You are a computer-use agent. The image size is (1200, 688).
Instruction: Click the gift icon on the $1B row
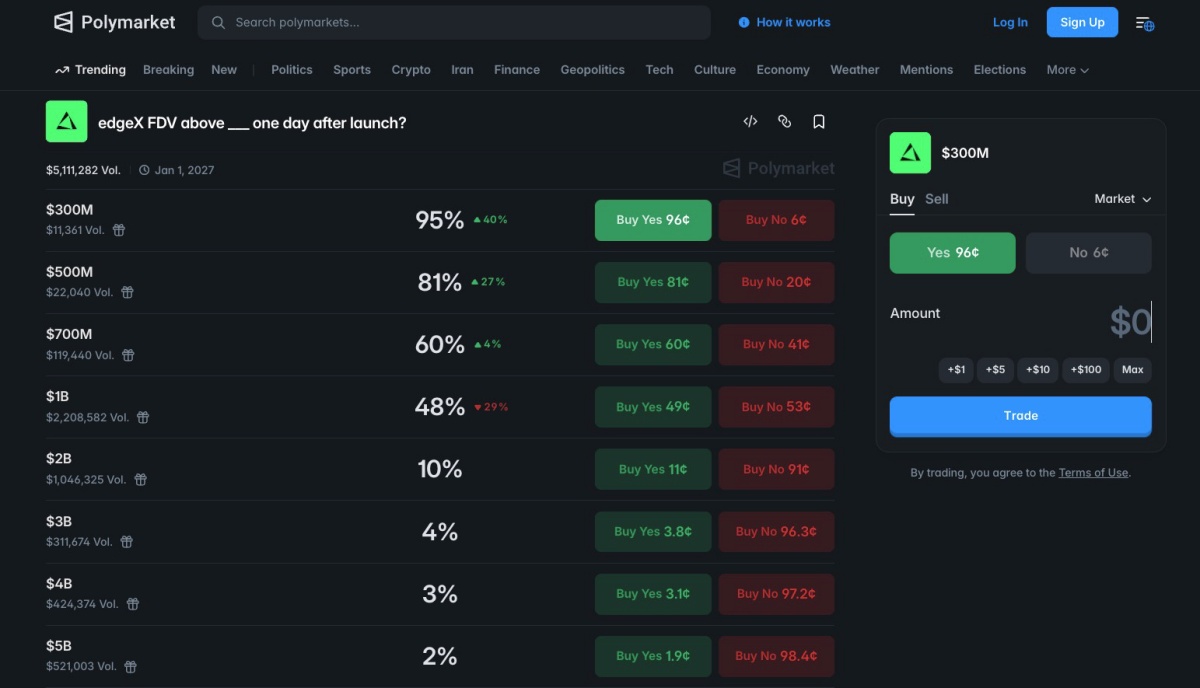143,417
